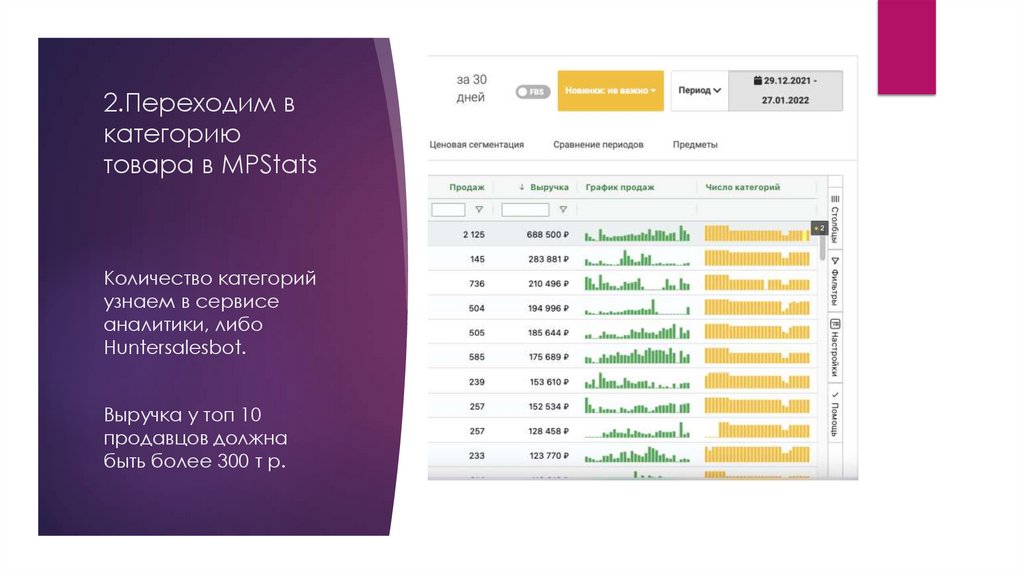Open the Предметы tab

[x=695, y=145]
